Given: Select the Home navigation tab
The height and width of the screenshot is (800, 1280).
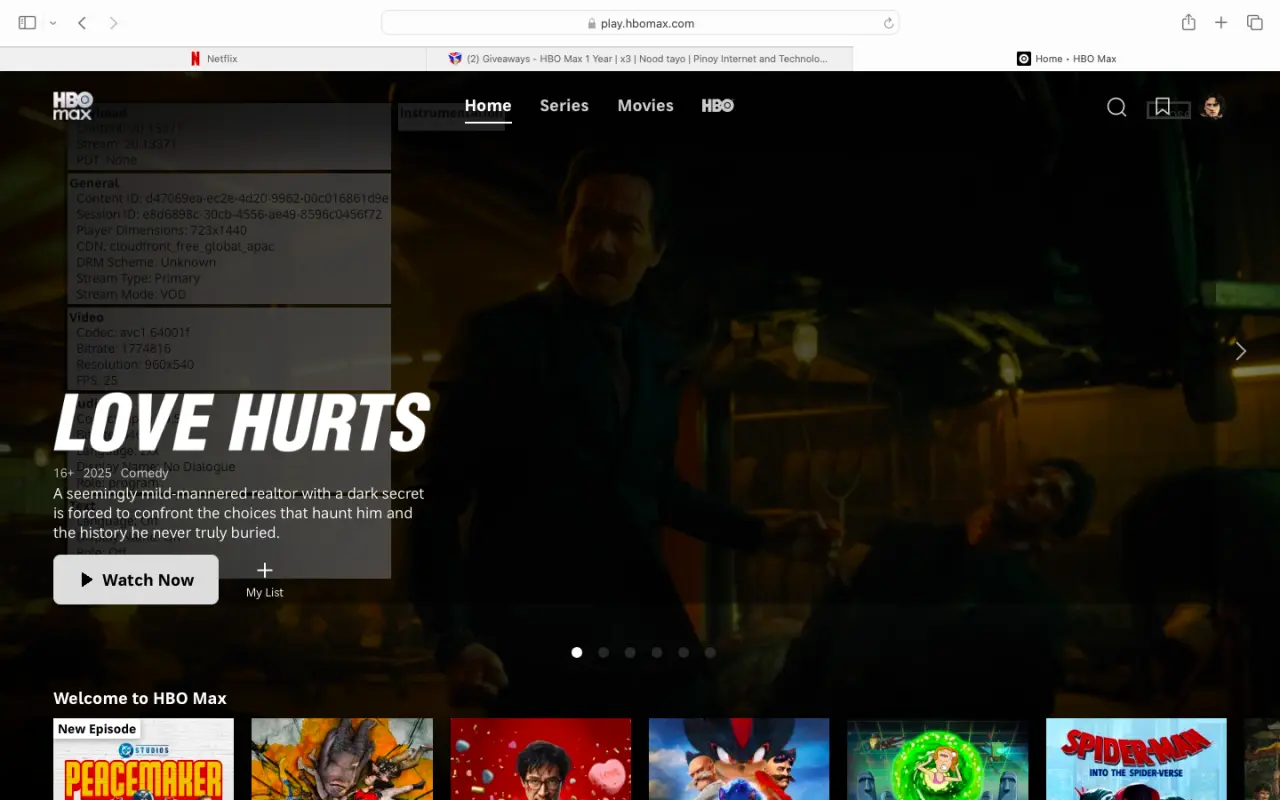Looking at the screenshot, I should coord(488,106).
